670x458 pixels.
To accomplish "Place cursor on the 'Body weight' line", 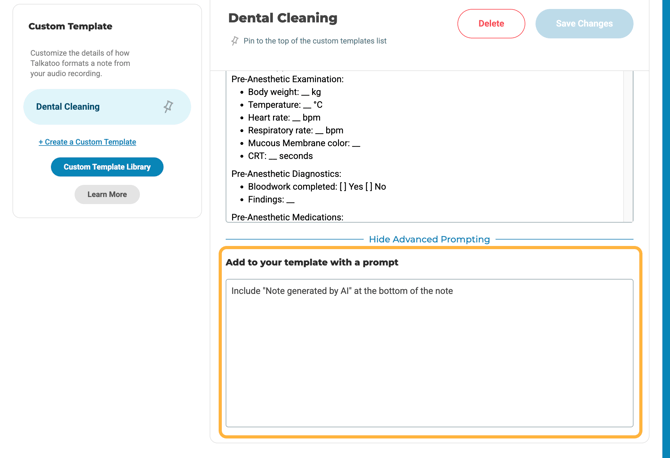I will 284,92.
